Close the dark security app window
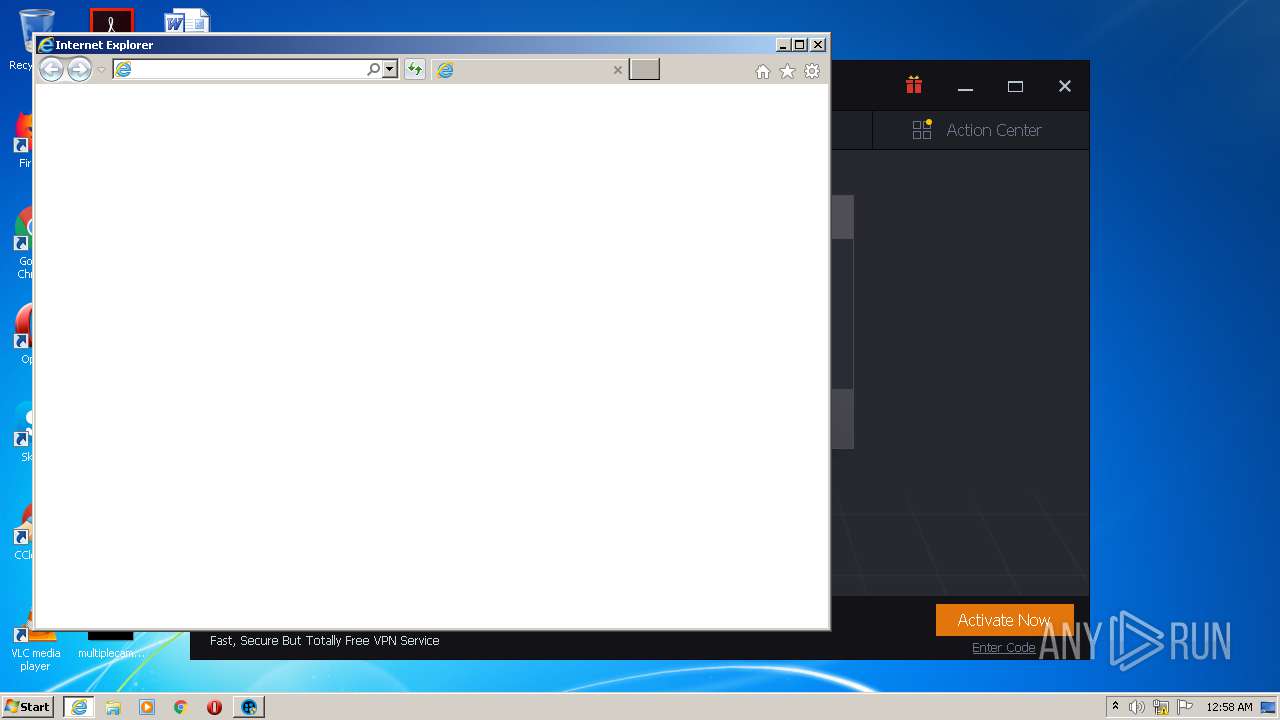Viewport: 1280px width, 720px height. click(x=1065, y=87)
